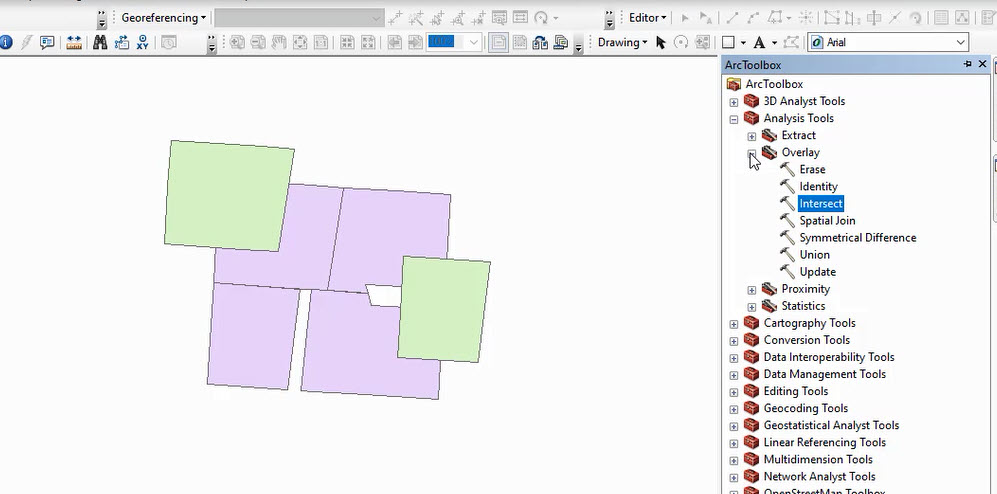Select the HTML Popup tool
The height and width of the screenshot is (494, 997).
coord(47,42)
